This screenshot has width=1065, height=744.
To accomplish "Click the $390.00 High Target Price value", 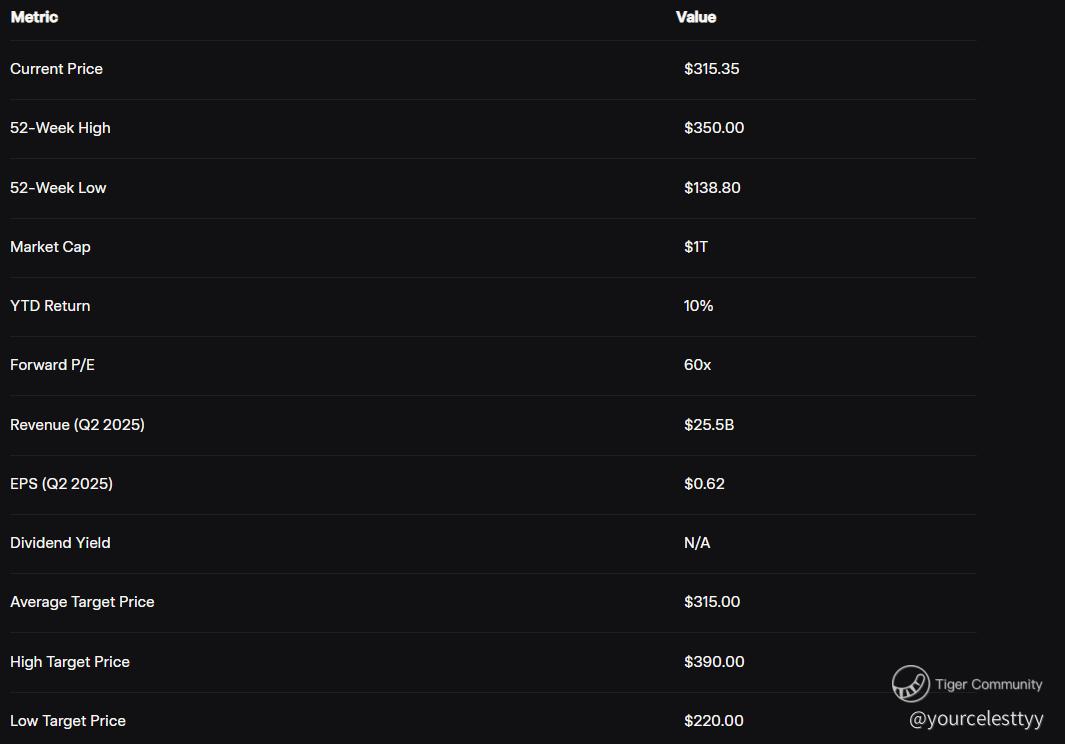I will click(x=714, y=662).
